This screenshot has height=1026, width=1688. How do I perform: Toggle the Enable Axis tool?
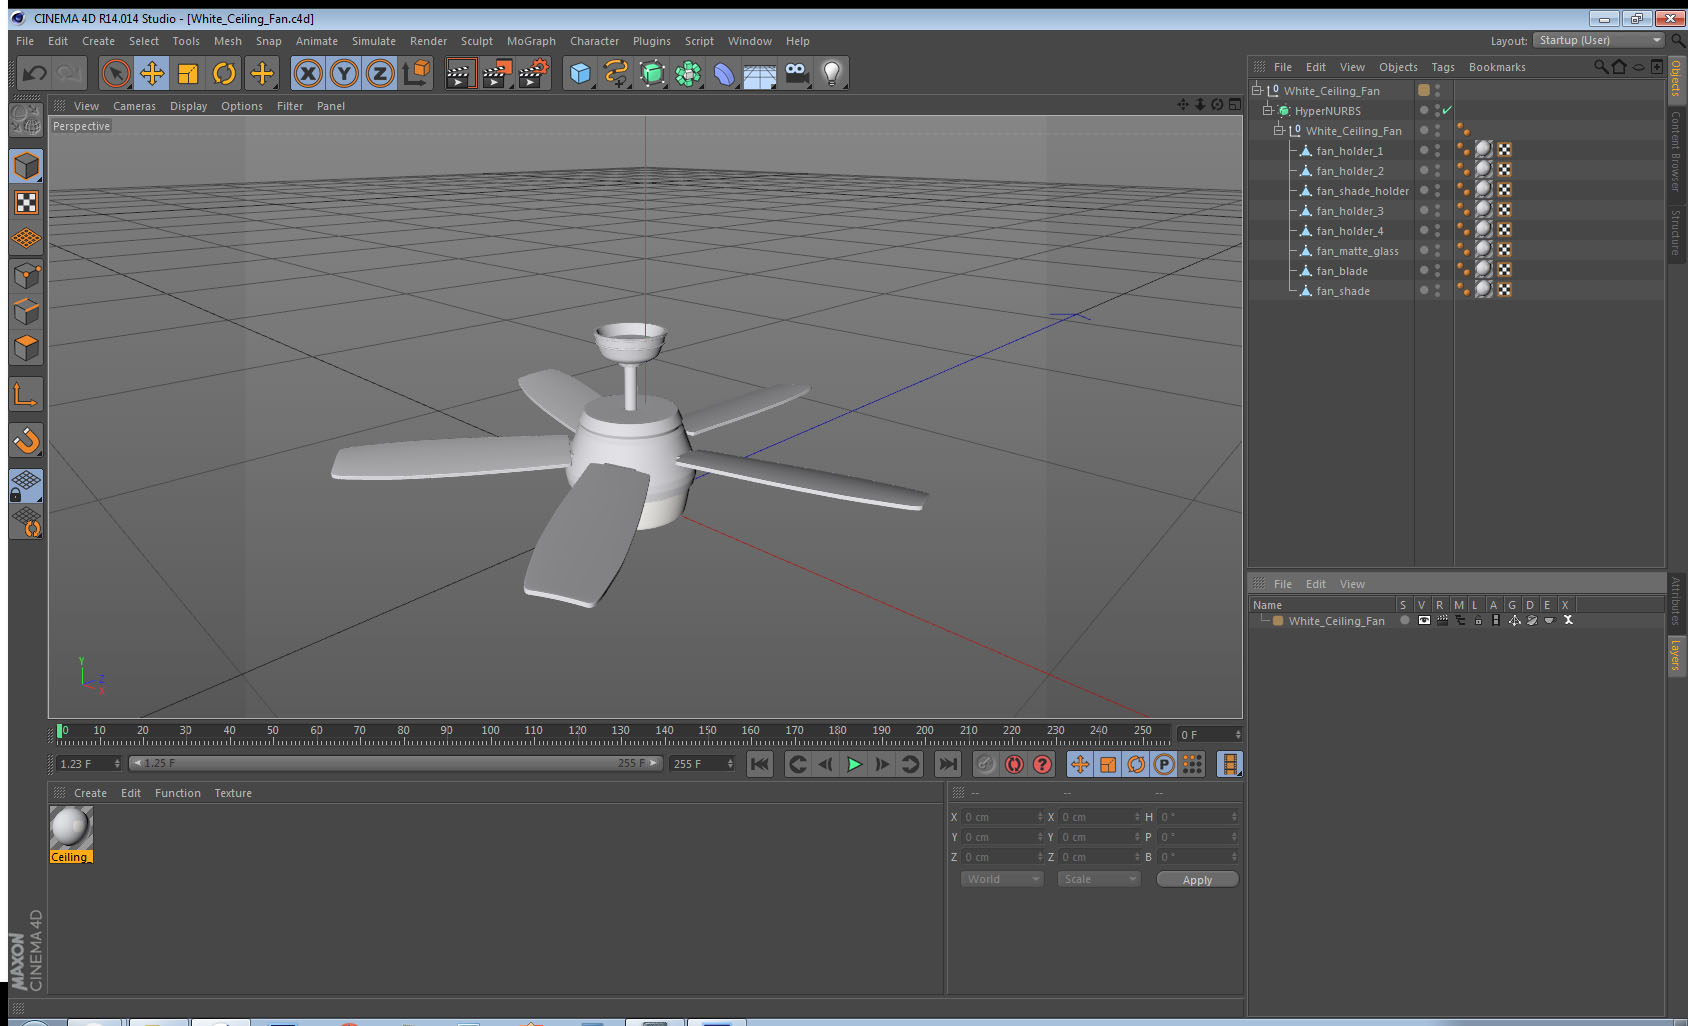26,395
